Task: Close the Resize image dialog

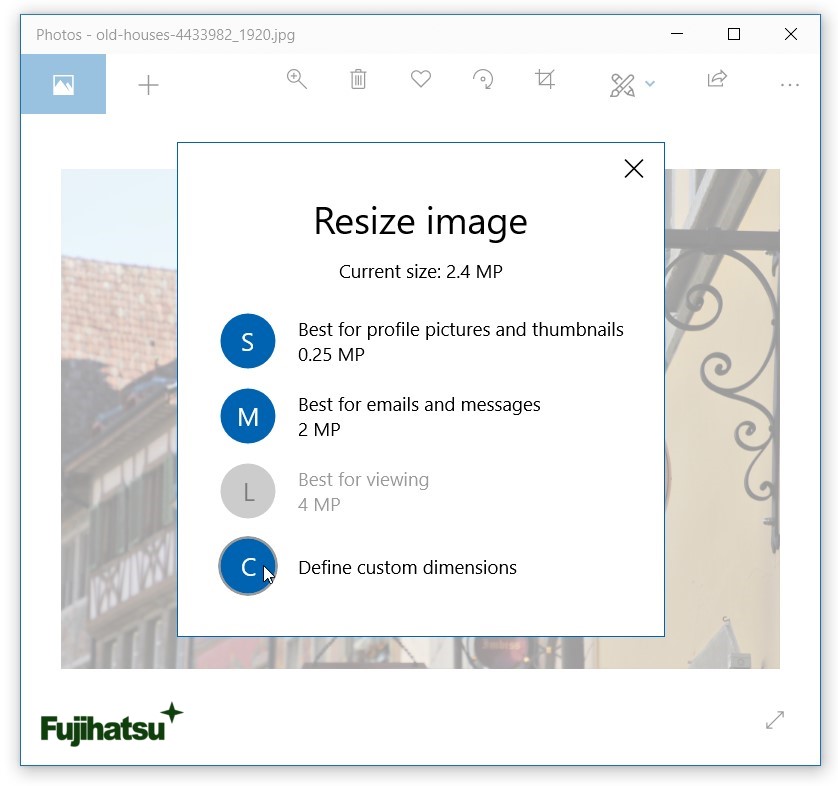Action: click(633, 169)
